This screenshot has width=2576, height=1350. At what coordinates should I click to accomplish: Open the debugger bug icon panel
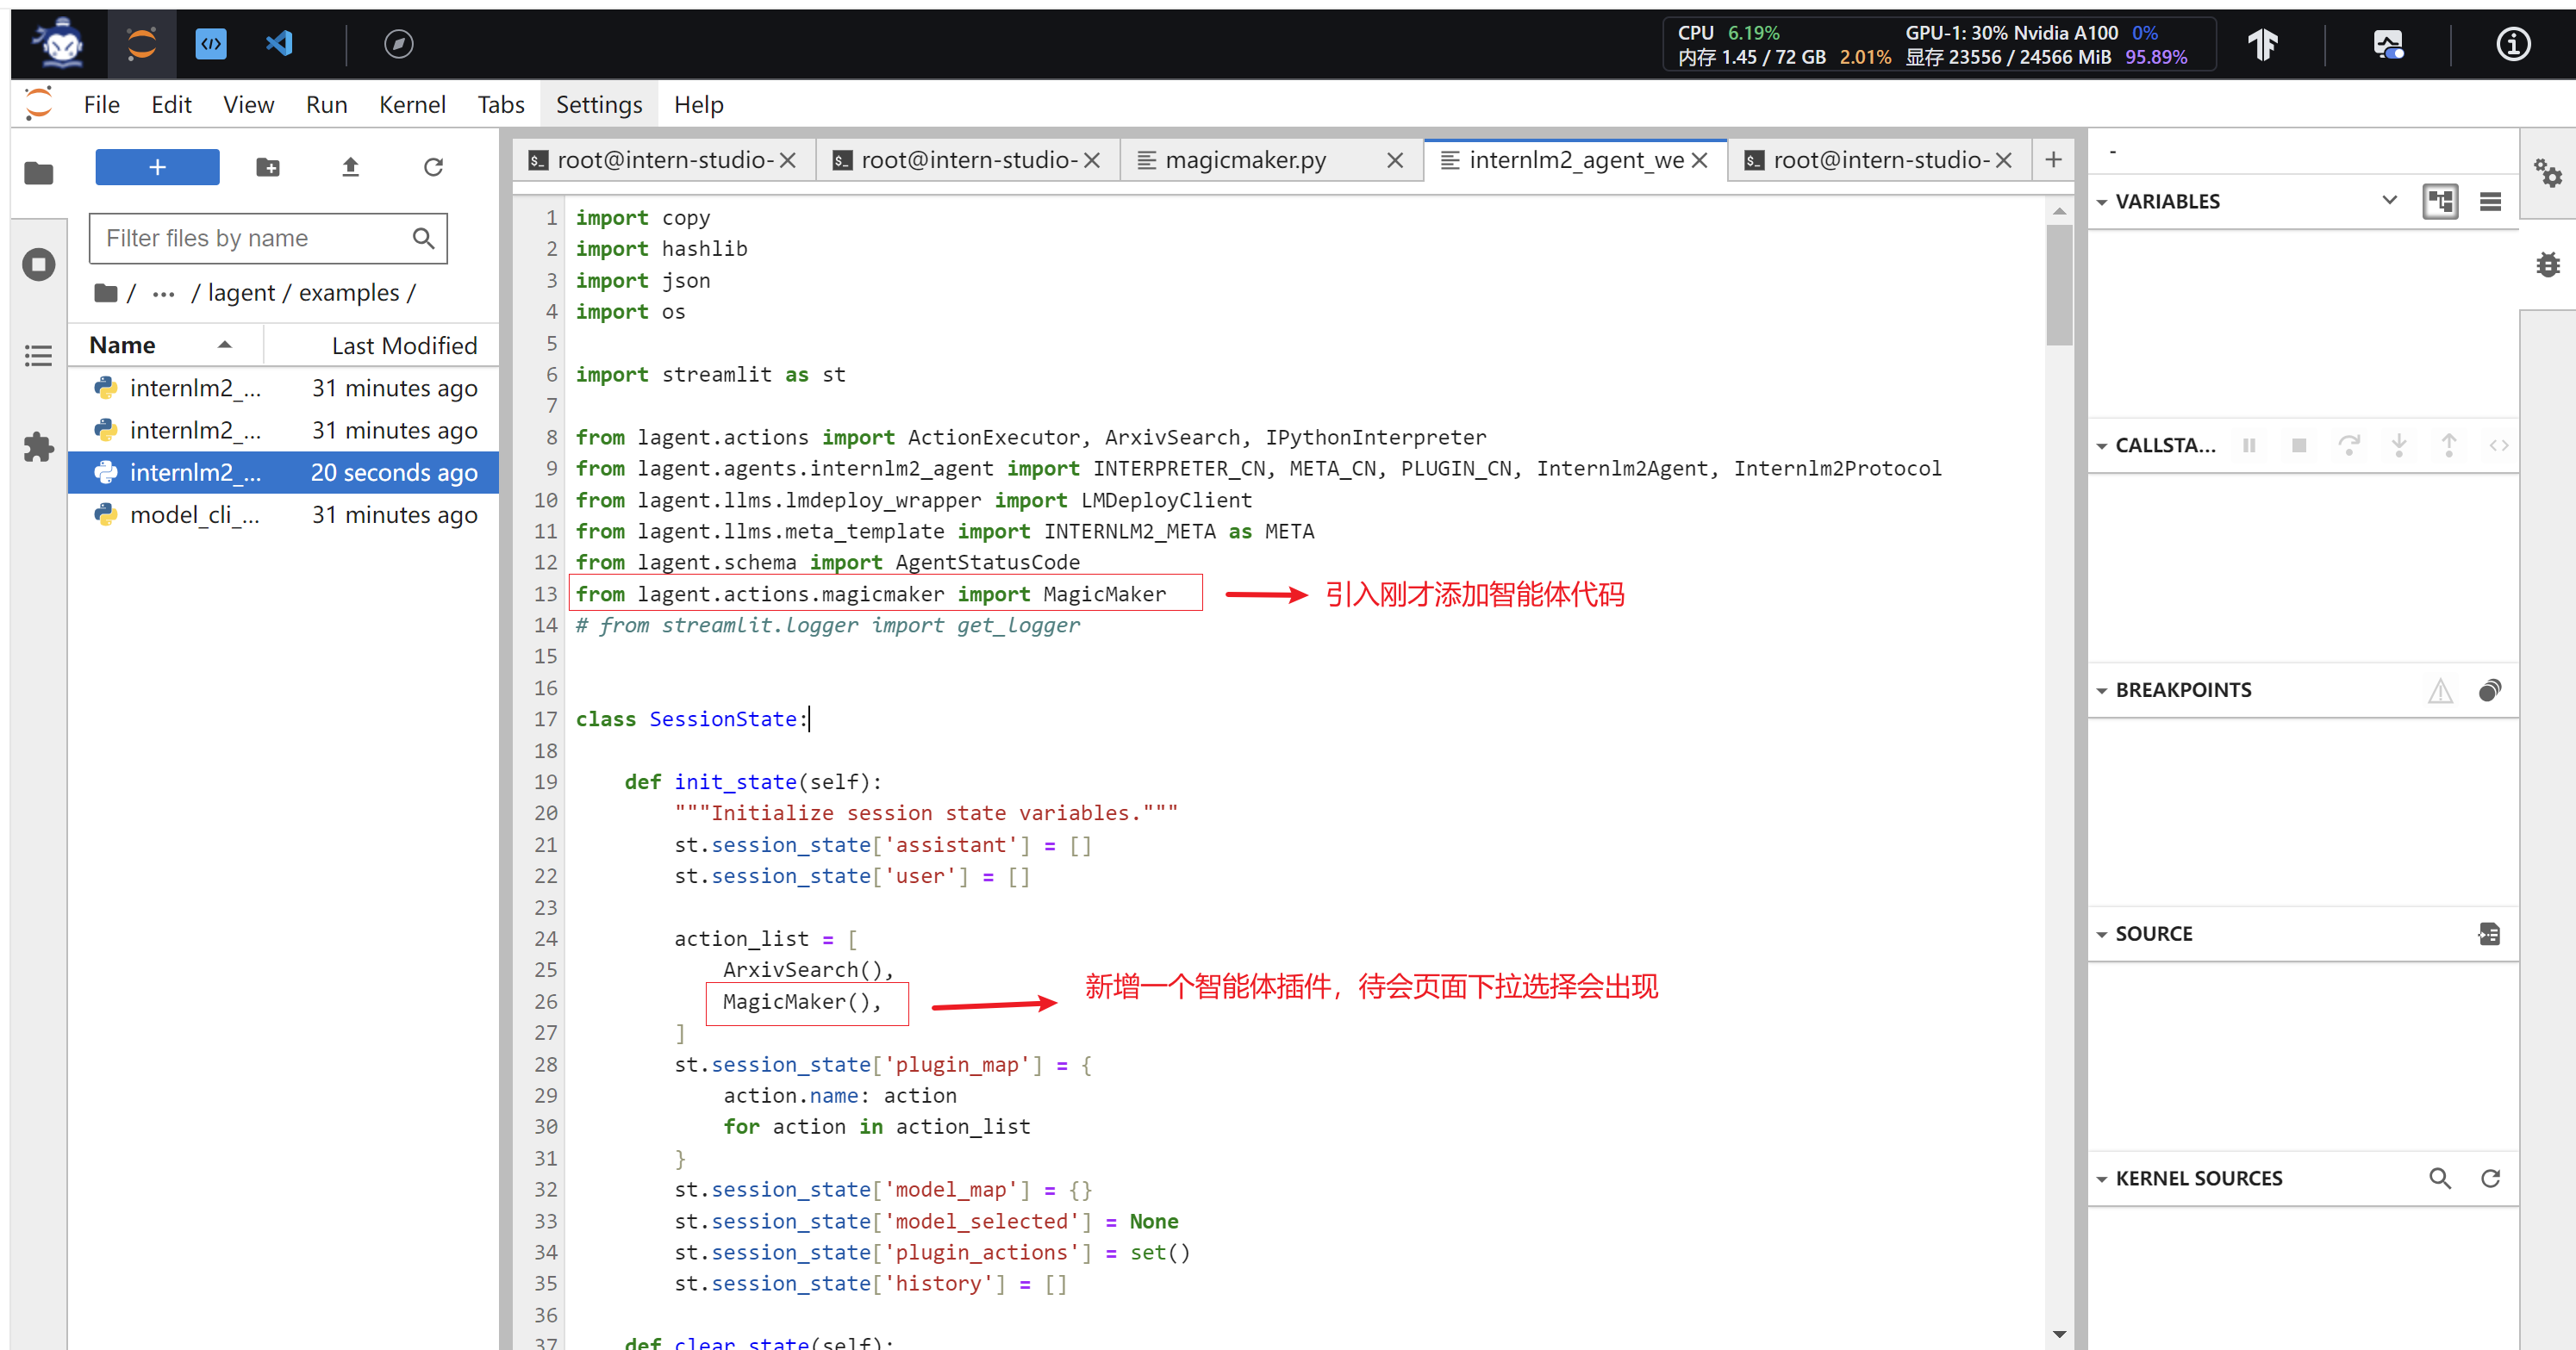click(x=2547, y=265)
